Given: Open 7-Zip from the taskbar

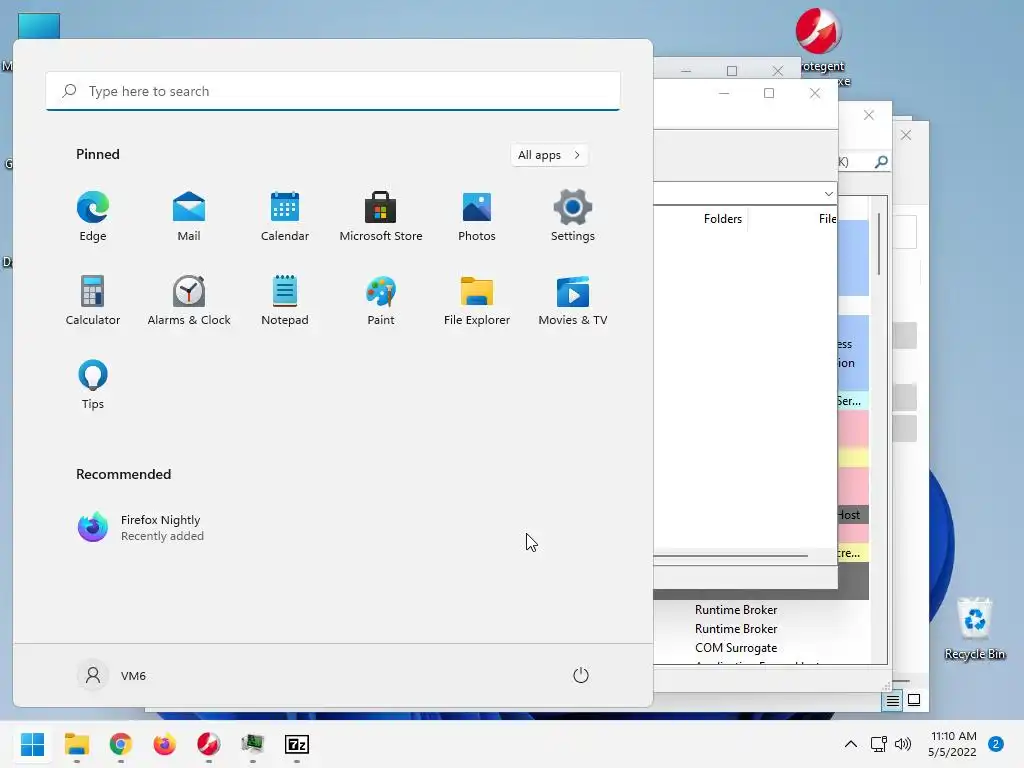Looking at the screenshot, I should [x=296, y=744].
